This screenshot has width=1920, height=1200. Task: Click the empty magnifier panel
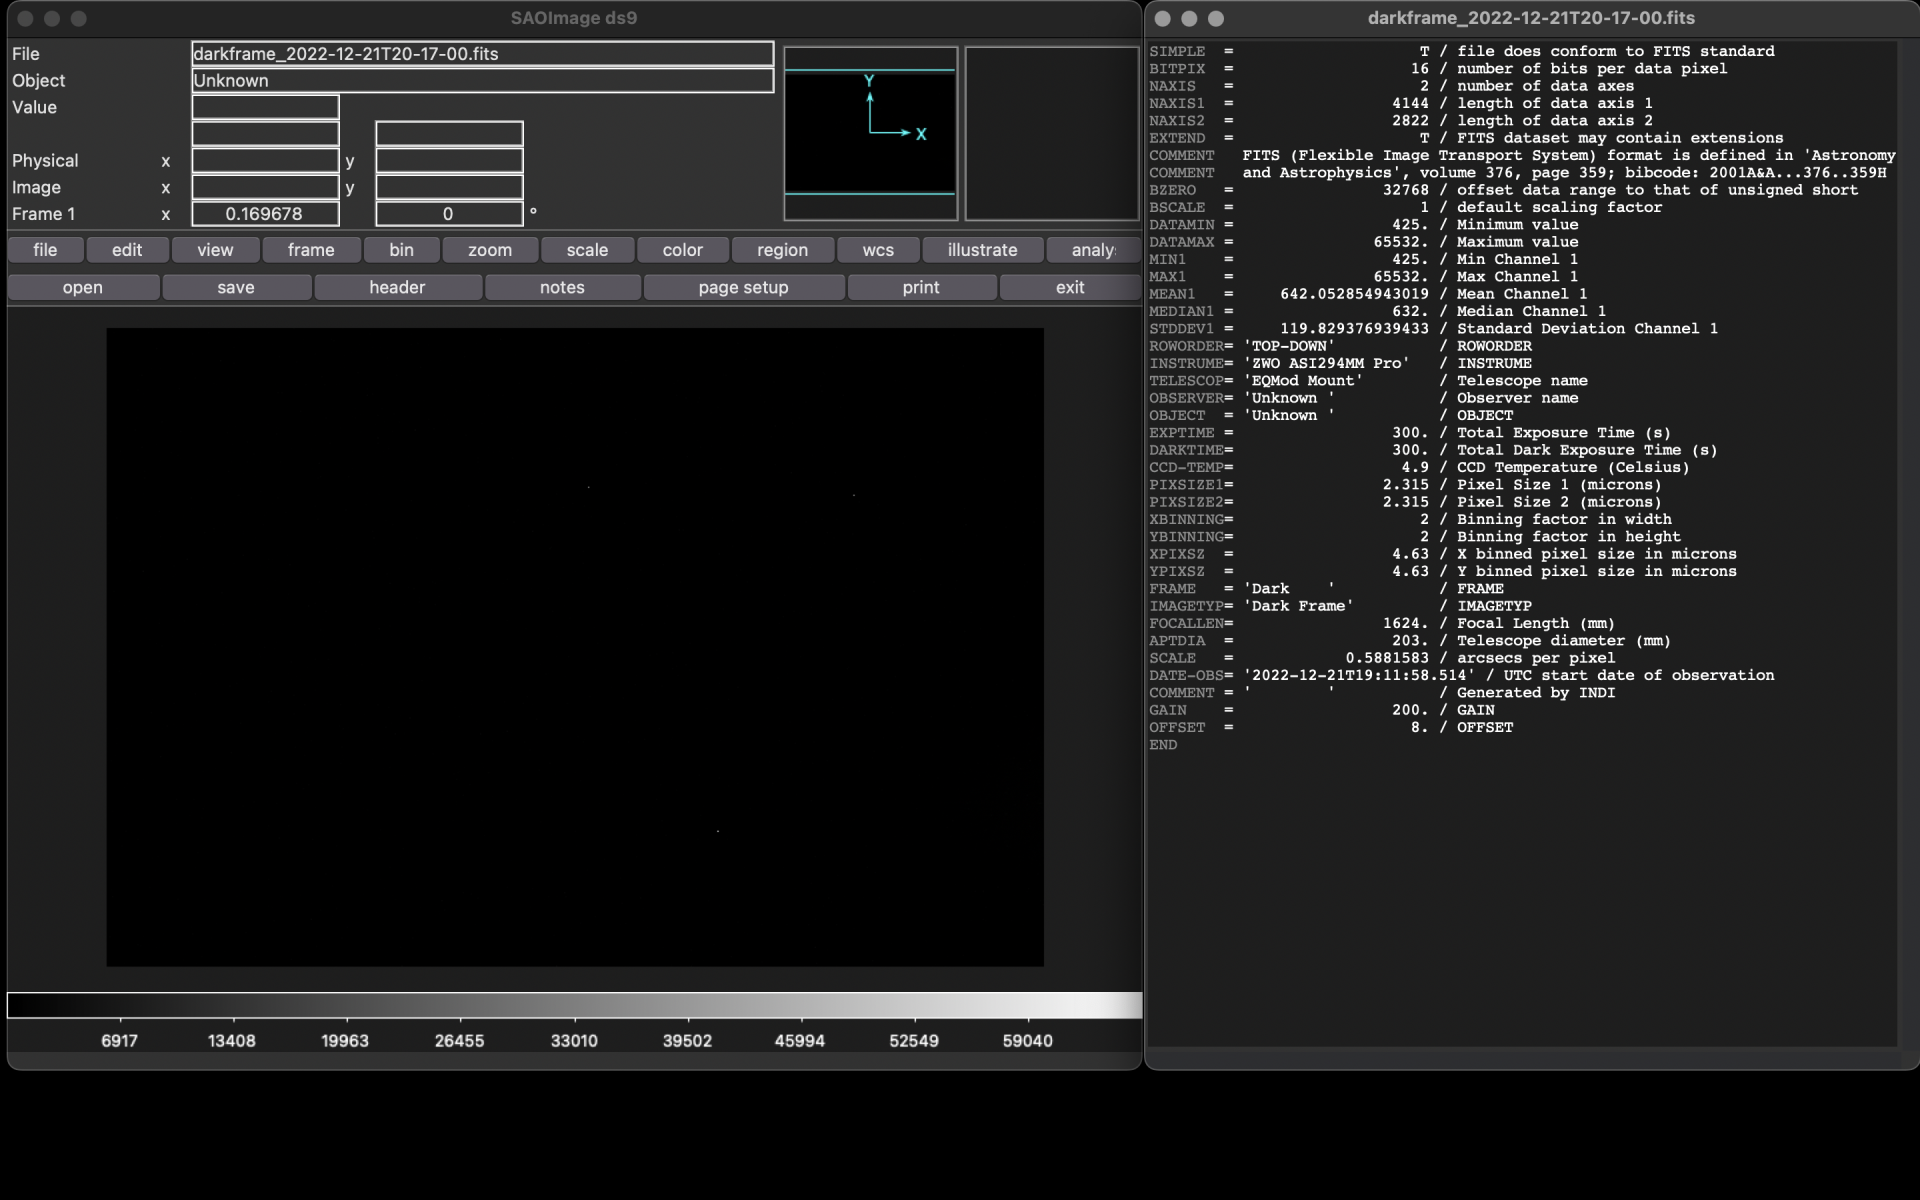pos(1052,133)
